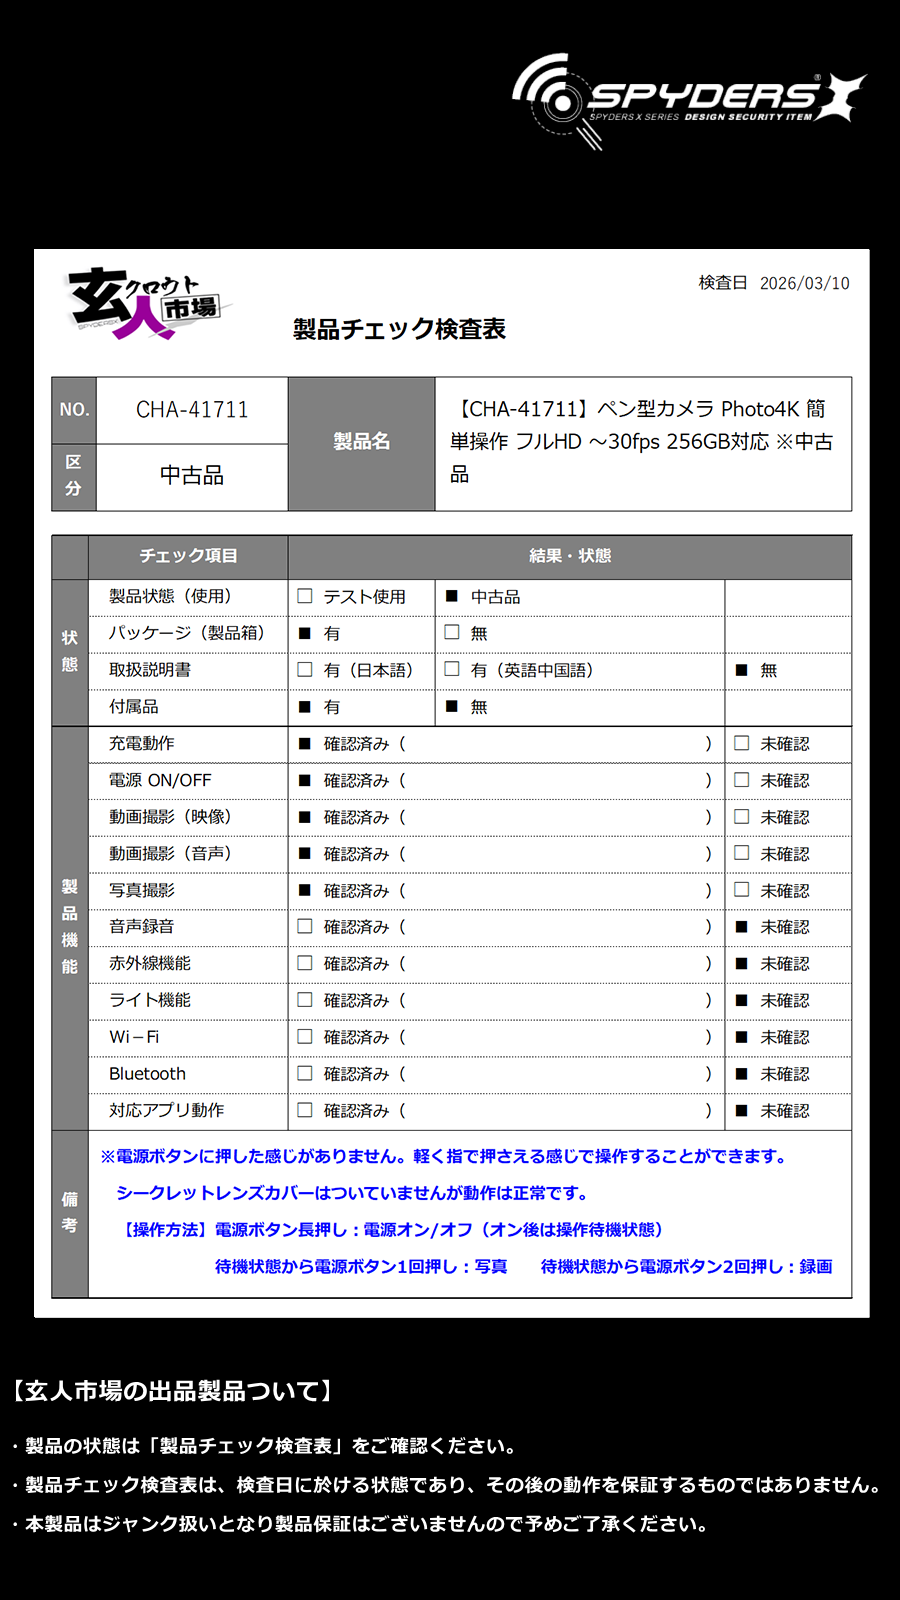Click the パッケージ（製品箱）row label
This screenshot has width=900, height=1600.
(x=187, y=633)
